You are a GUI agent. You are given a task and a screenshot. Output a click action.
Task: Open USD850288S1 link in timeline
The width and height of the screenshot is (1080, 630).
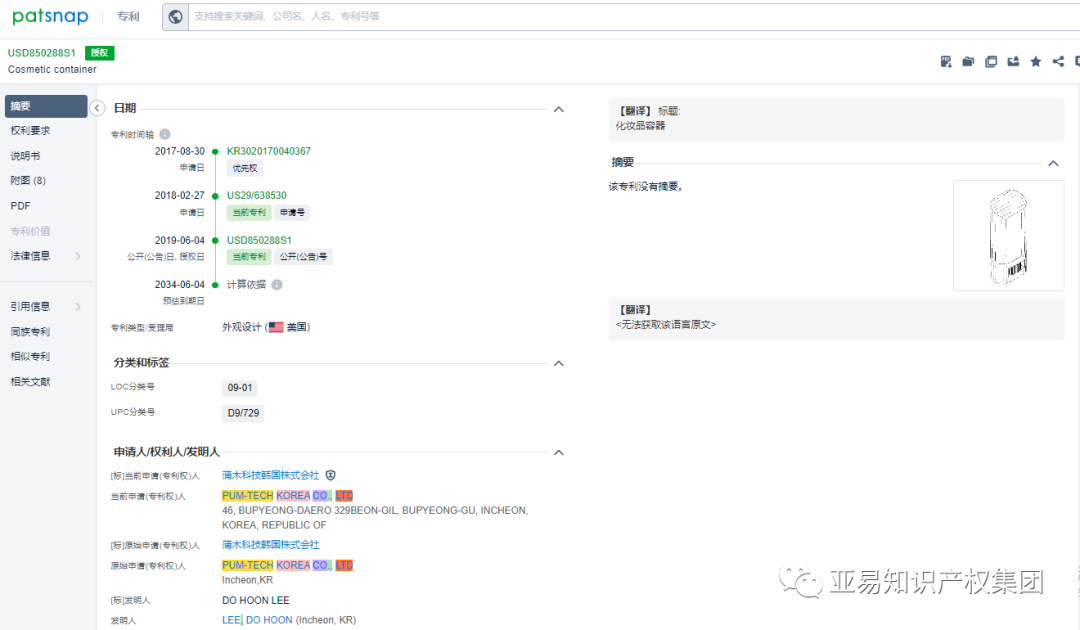pos(259,240)
